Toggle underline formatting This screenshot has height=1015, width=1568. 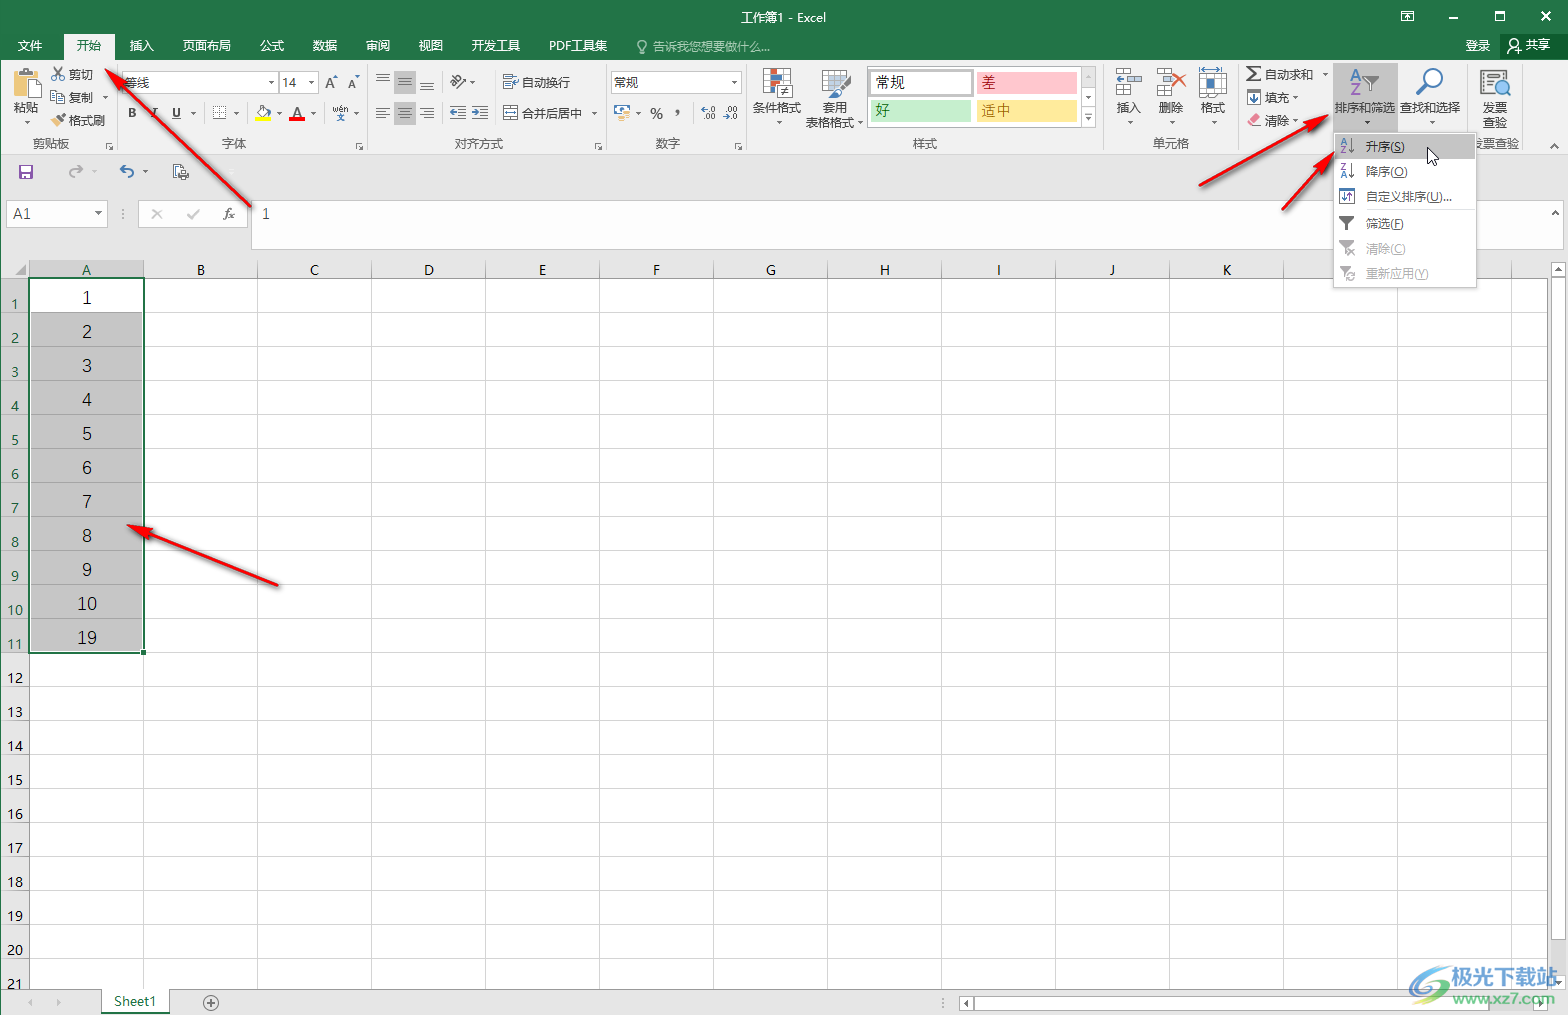177,113
